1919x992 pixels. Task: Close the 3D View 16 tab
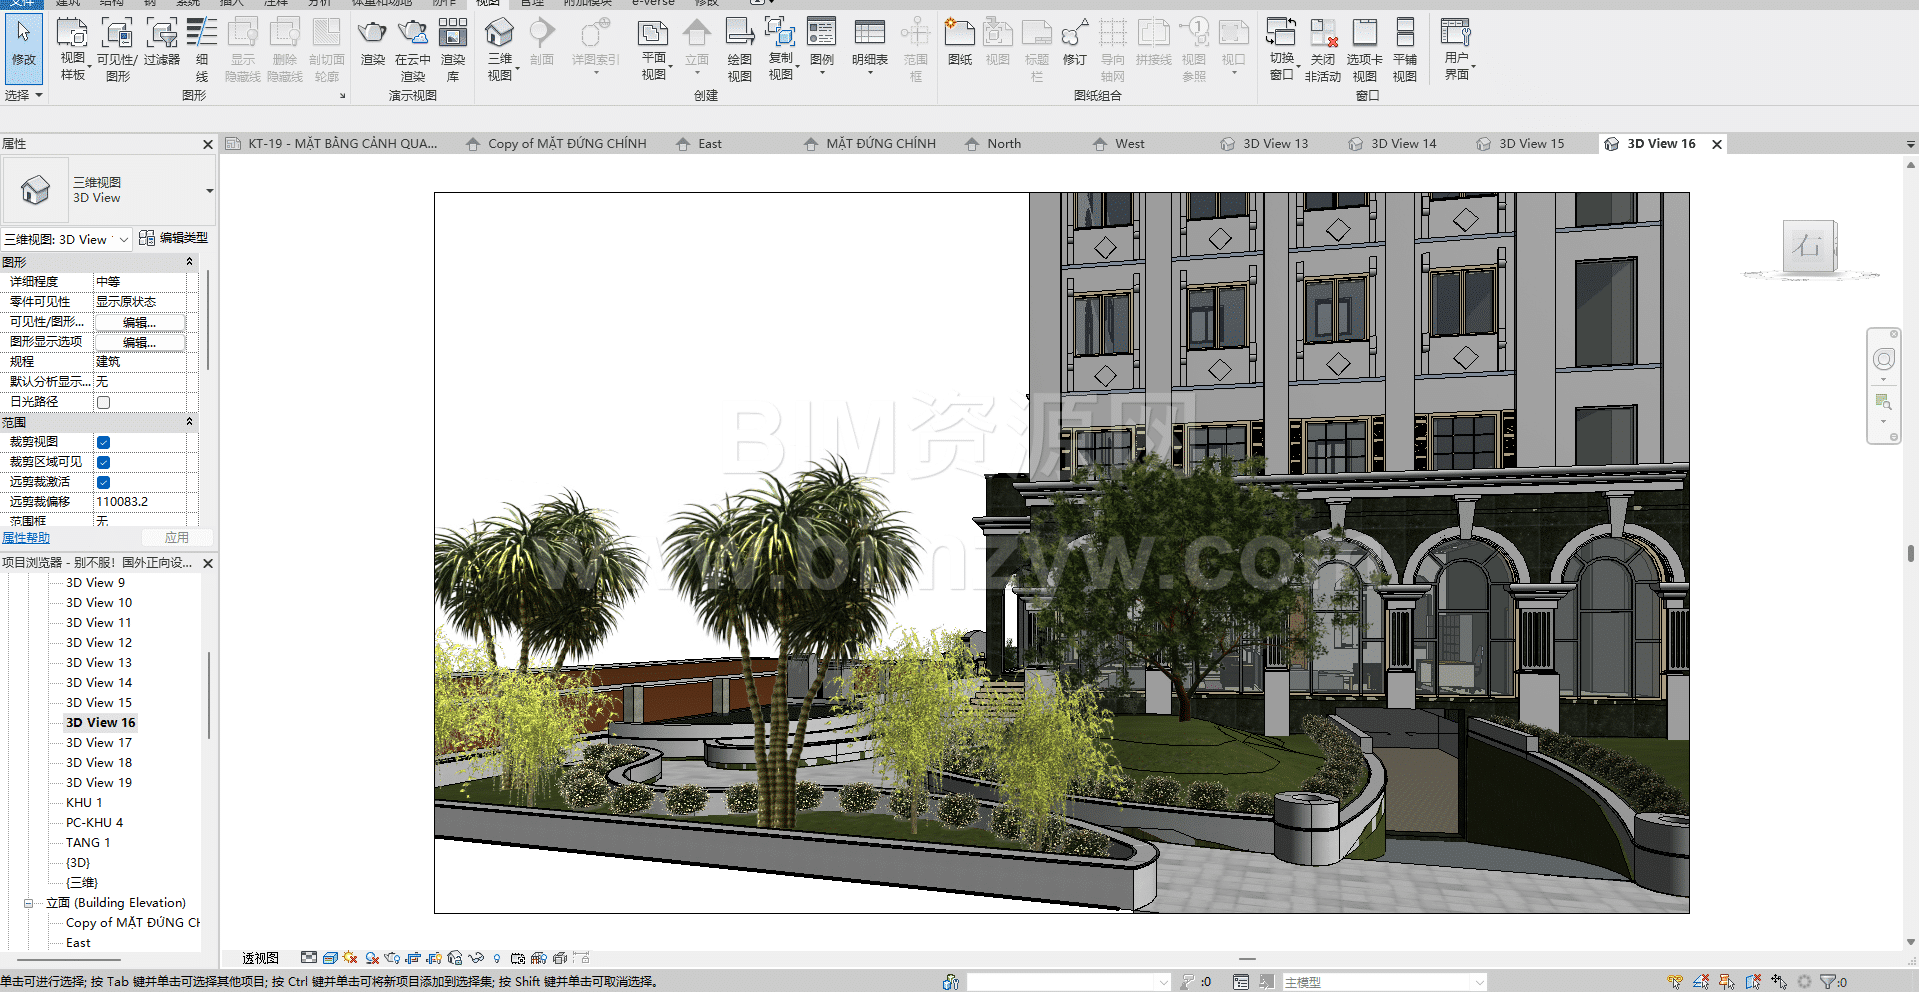[x=1717, y=144]
